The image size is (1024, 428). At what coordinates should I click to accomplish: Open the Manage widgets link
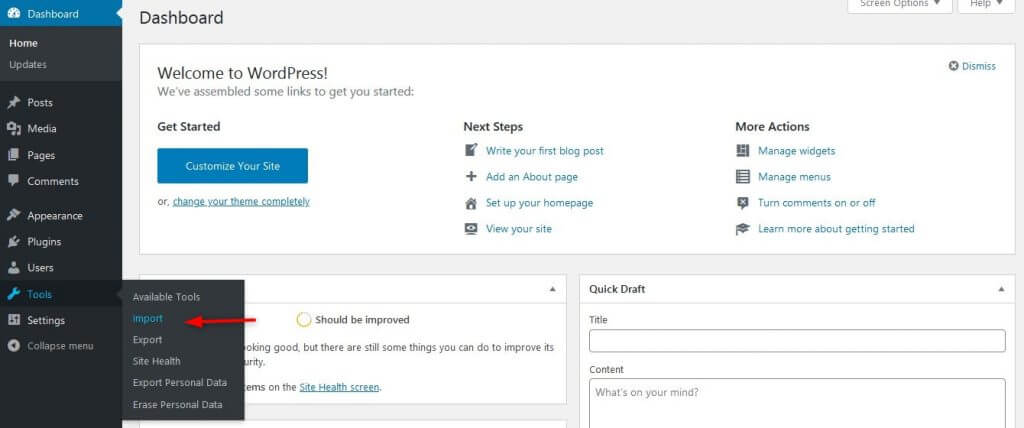tap(797, 150)
